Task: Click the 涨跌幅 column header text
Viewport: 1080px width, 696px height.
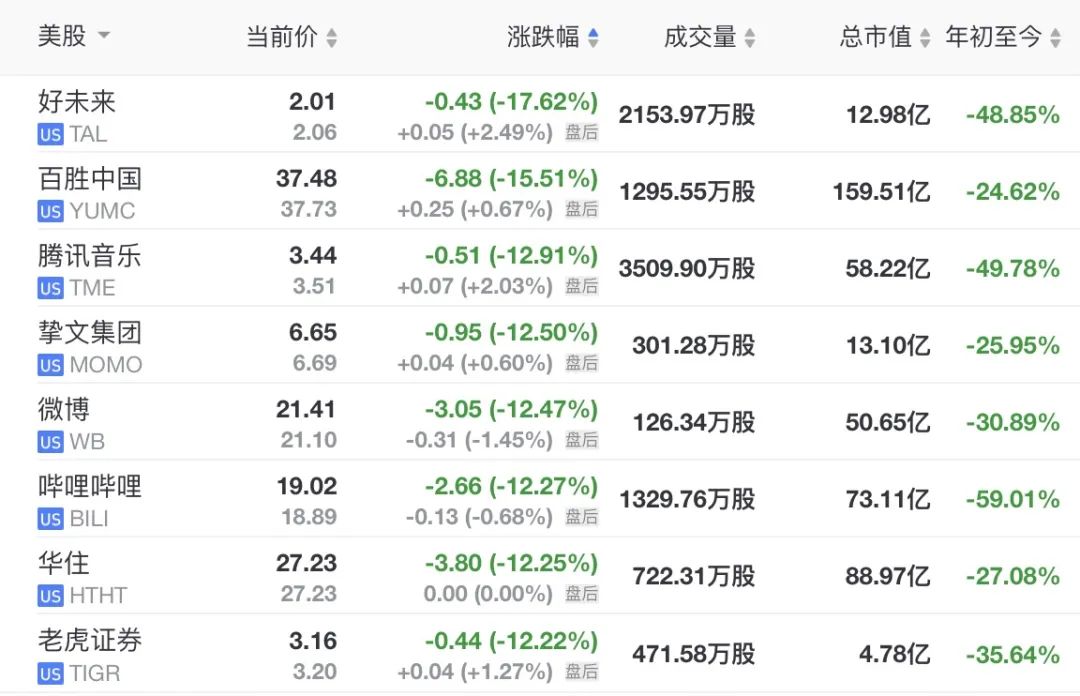Action: (x=543, y=37)
